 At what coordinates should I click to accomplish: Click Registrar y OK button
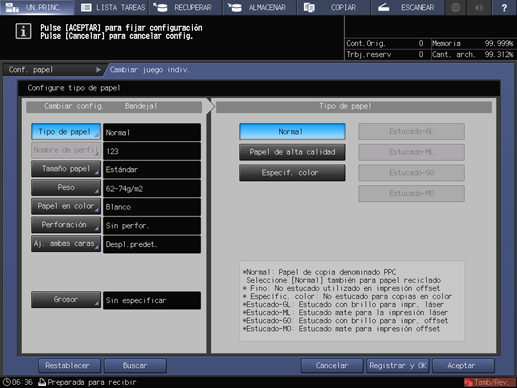pos(398,366)
